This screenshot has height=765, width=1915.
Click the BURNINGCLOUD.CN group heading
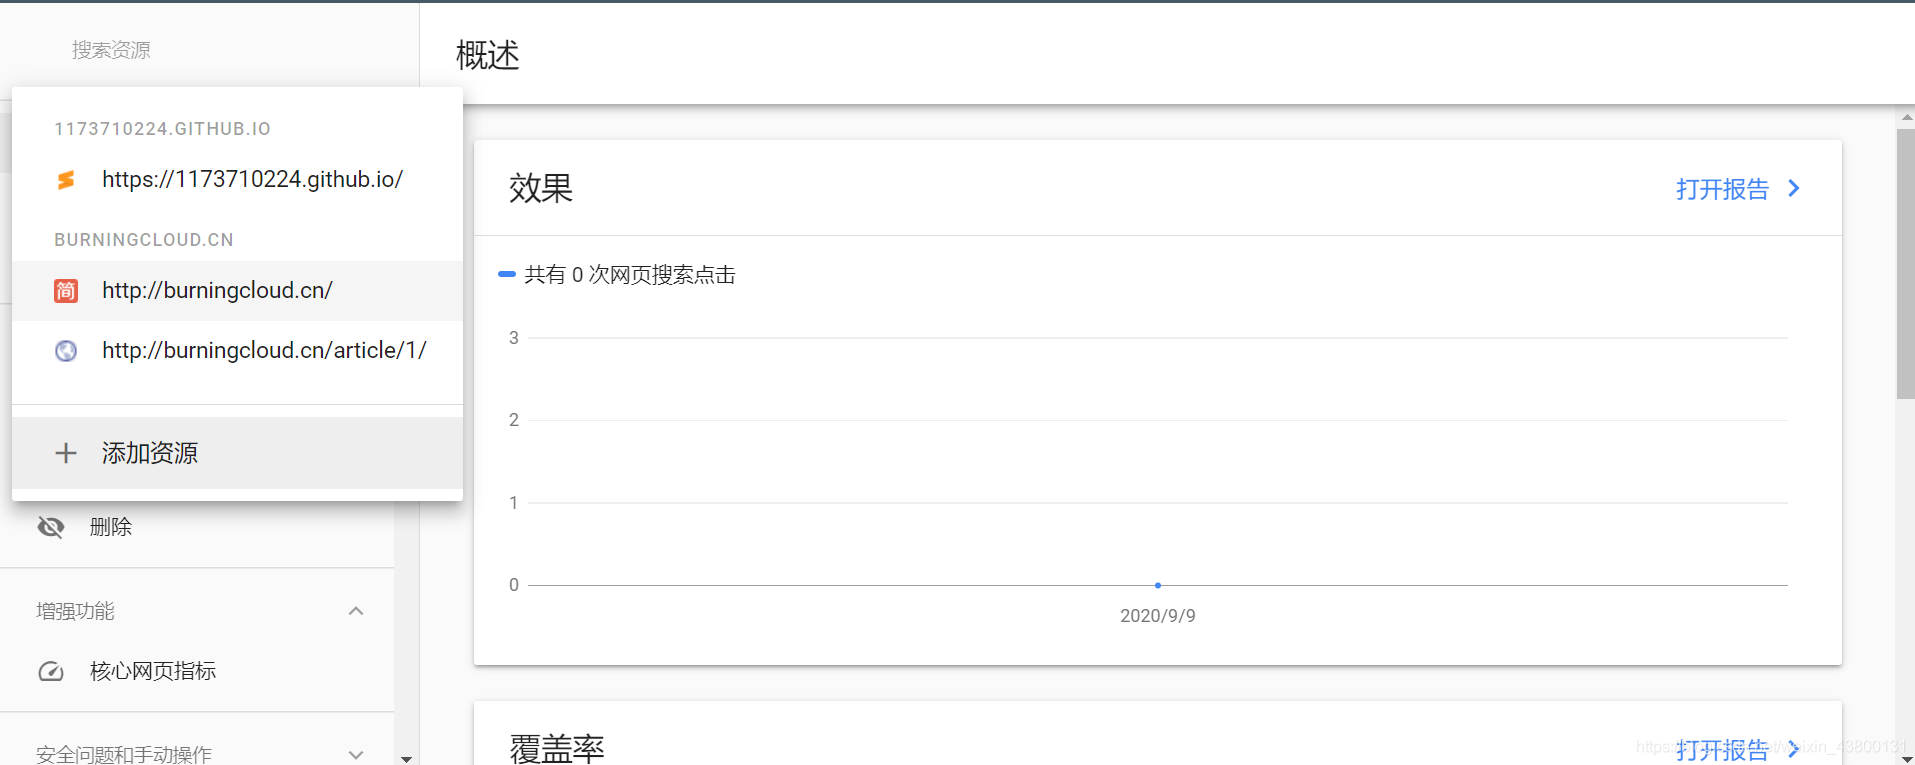pos(144,240)
